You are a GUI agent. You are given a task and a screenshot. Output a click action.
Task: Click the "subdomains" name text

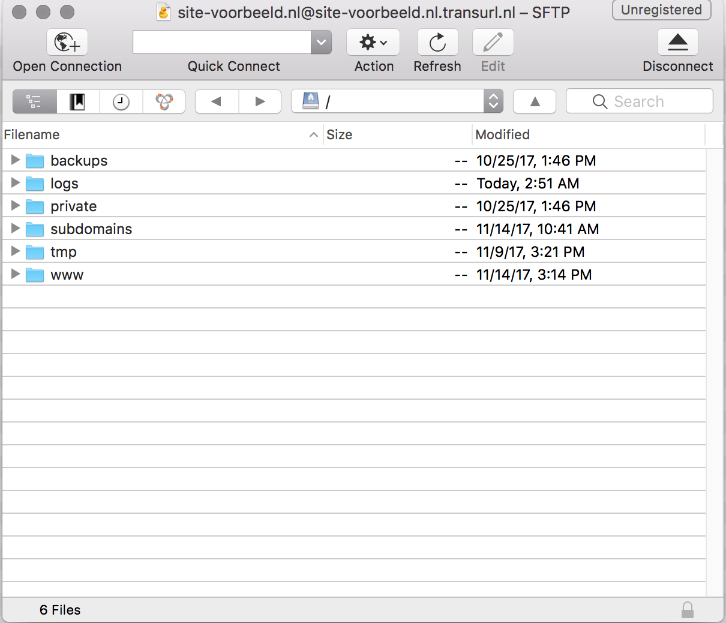(x=91, y=229)
